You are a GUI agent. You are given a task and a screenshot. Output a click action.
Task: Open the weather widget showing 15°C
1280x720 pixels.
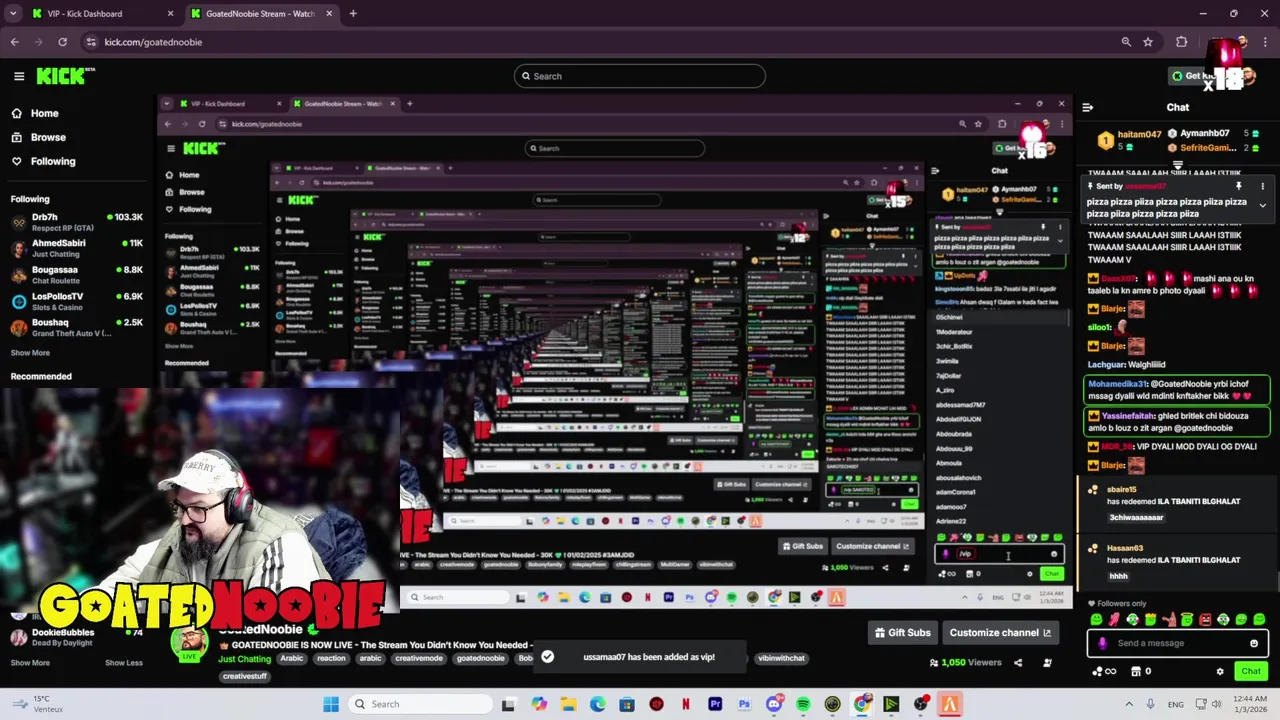(38, 704)
